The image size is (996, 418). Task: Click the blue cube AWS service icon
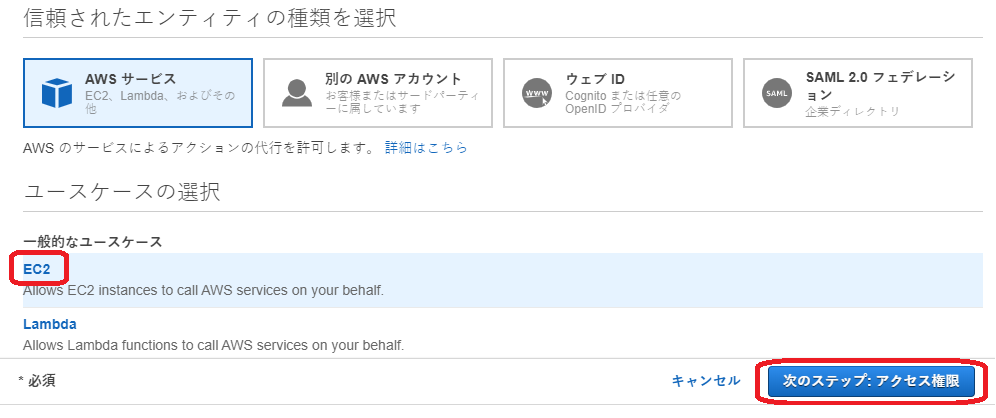click(57, 93)
